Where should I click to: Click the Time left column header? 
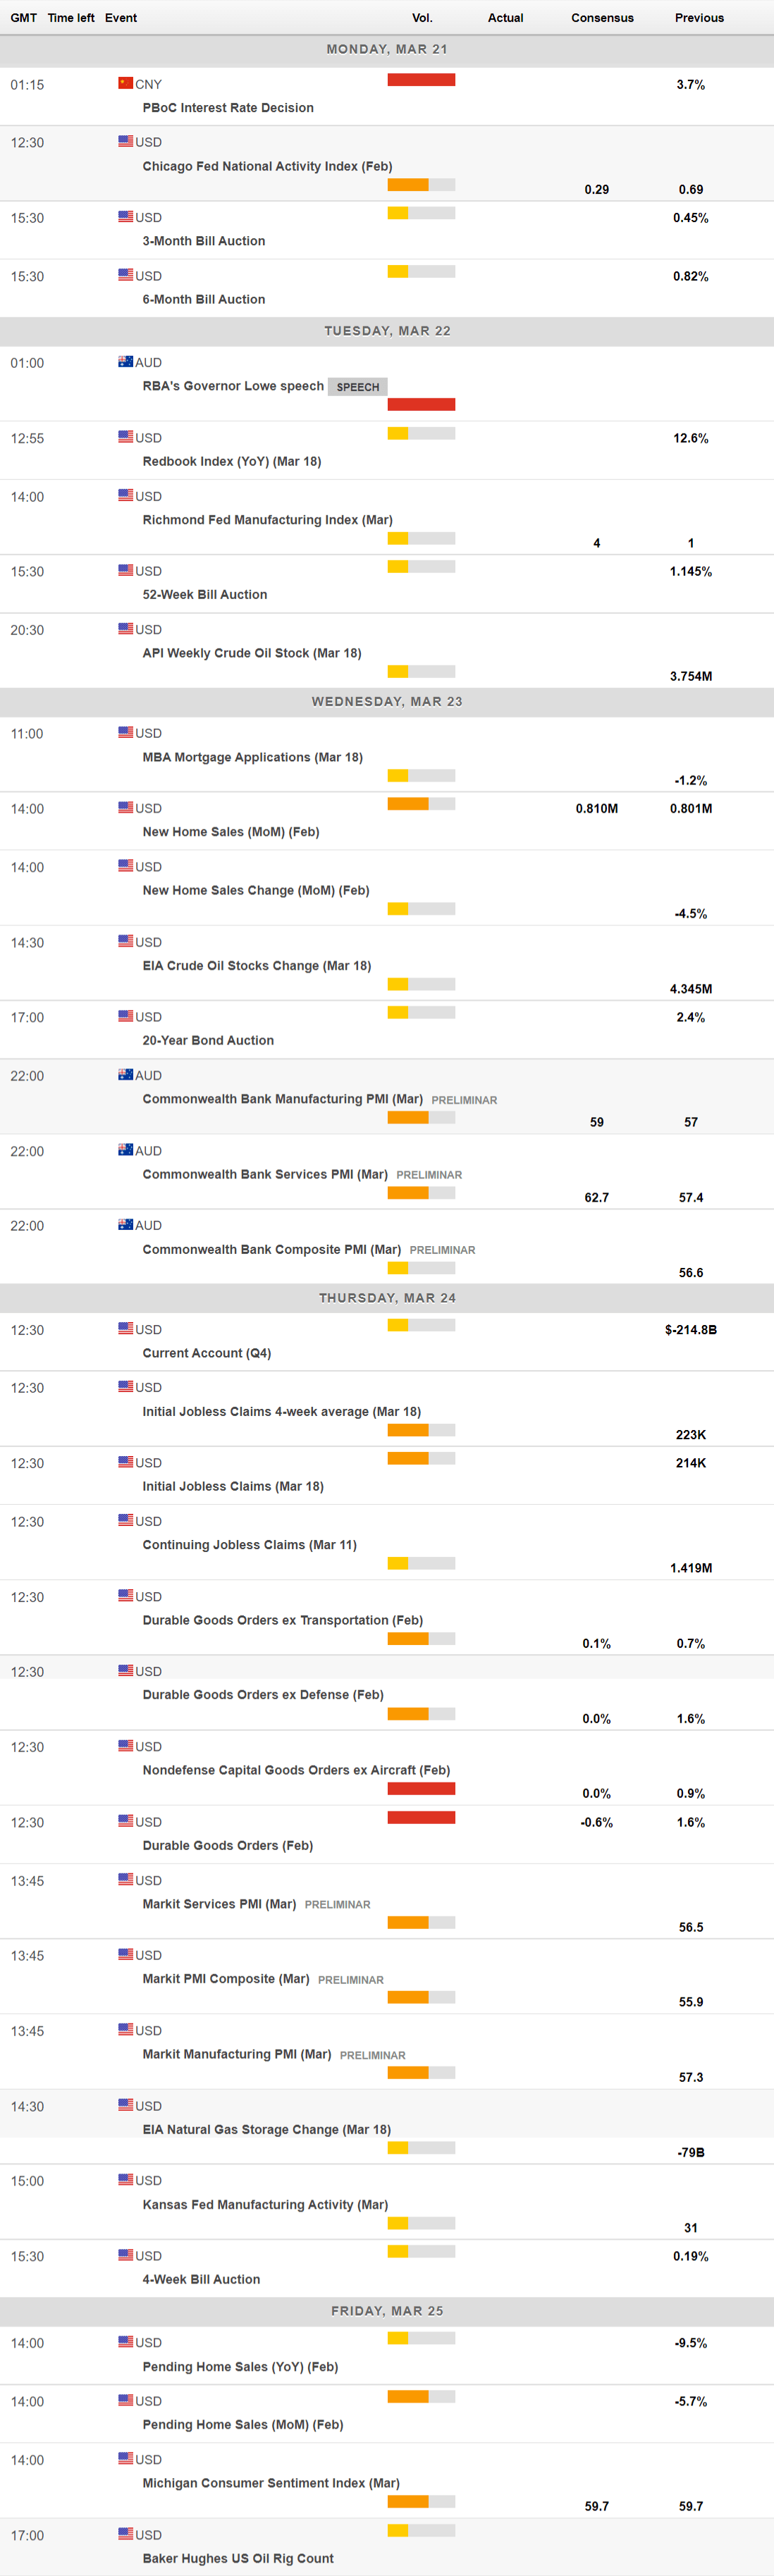coord(71,18)
